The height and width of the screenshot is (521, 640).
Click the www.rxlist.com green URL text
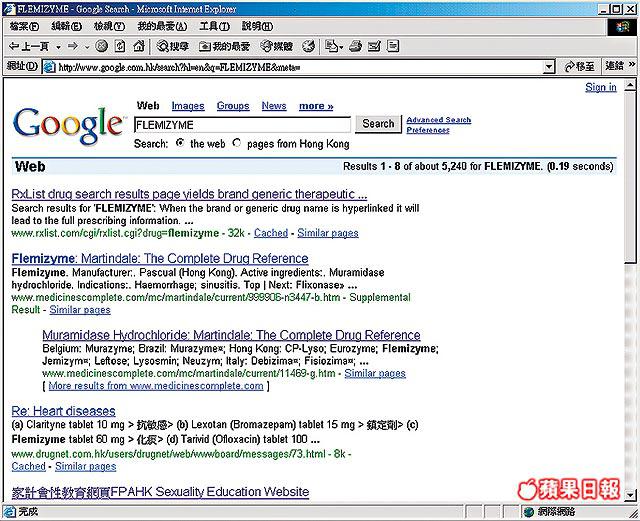pyautogui.click(x=115, y=233)
